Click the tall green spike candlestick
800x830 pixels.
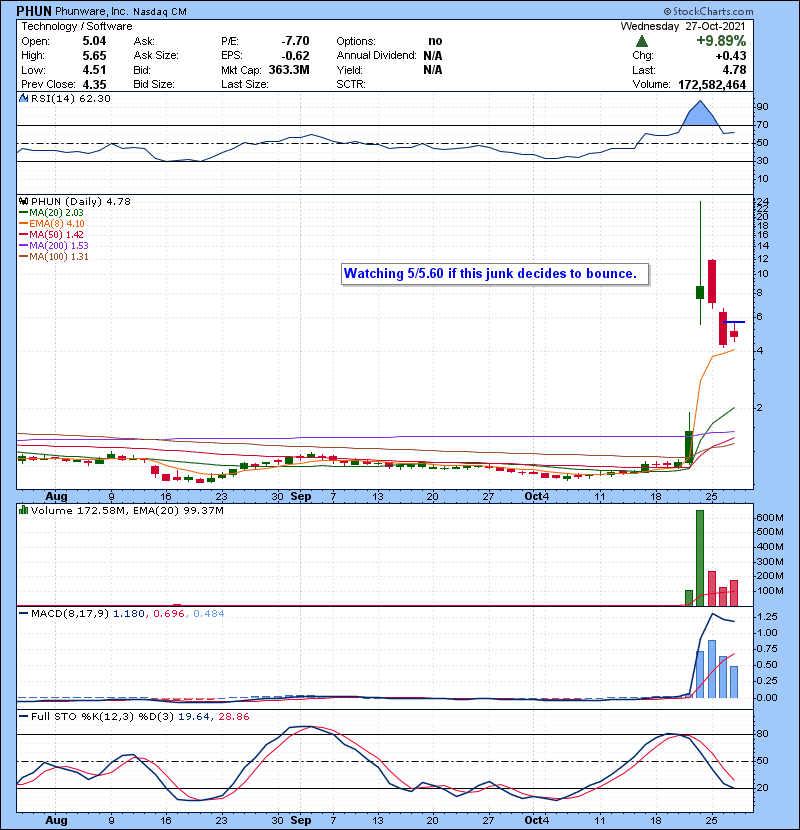tap(700, 263)
